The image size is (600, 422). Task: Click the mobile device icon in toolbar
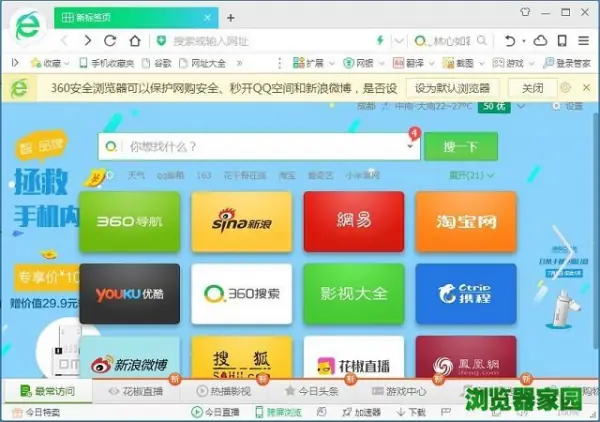562,40
